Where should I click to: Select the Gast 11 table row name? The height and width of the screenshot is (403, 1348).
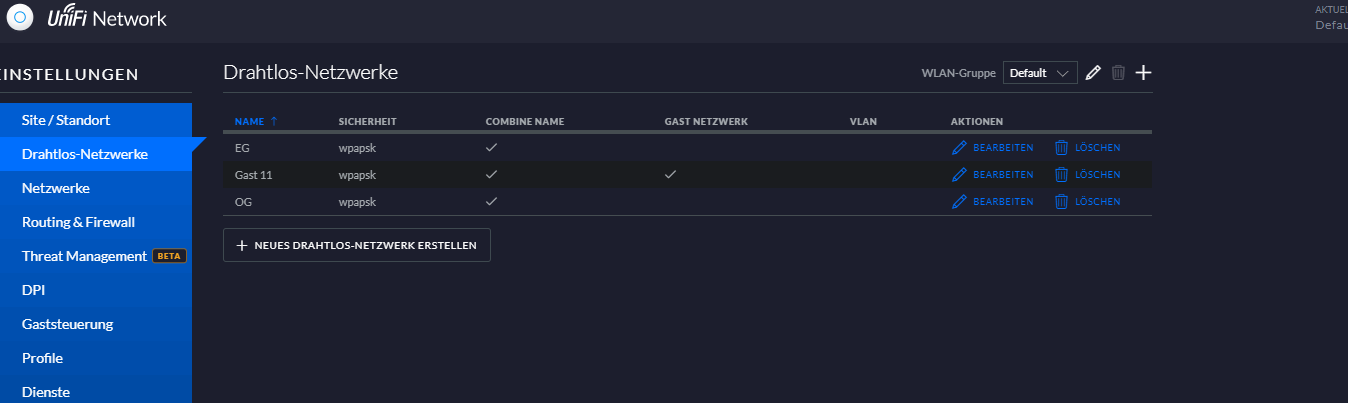[253, 174]
